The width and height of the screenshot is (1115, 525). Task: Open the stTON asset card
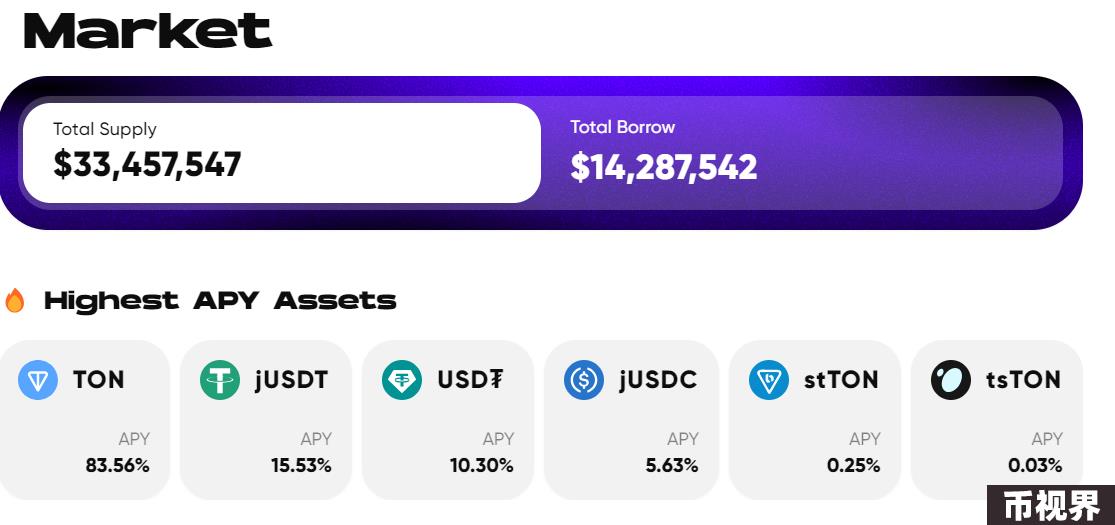point(814,420)
